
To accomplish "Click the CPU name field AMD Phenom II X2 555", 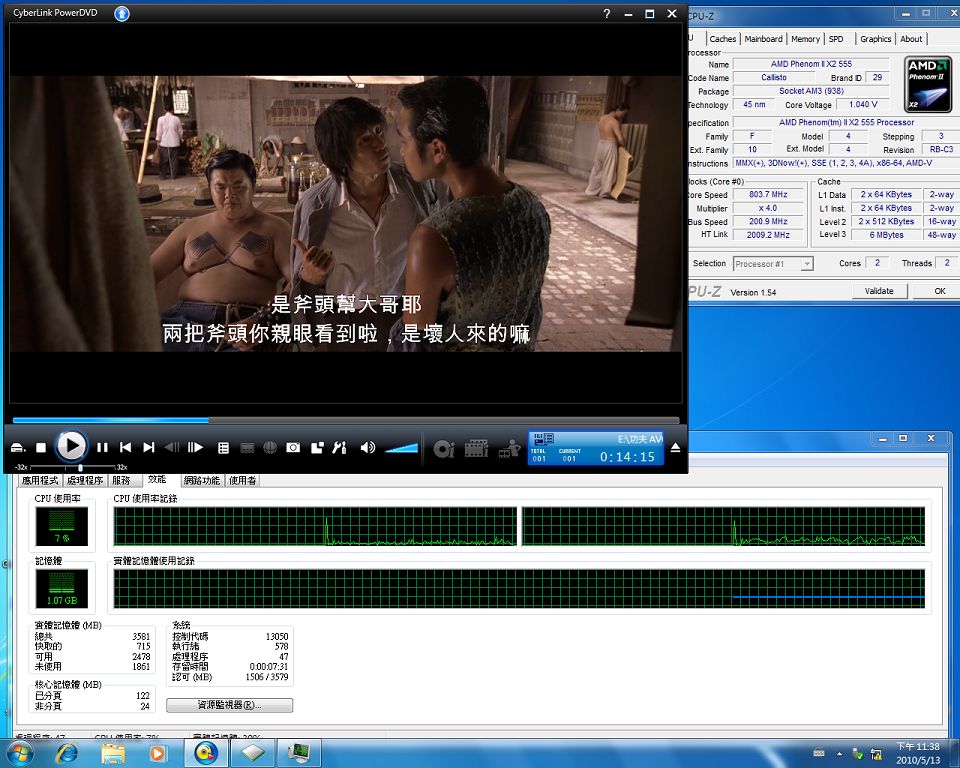I will click(811, 64).
